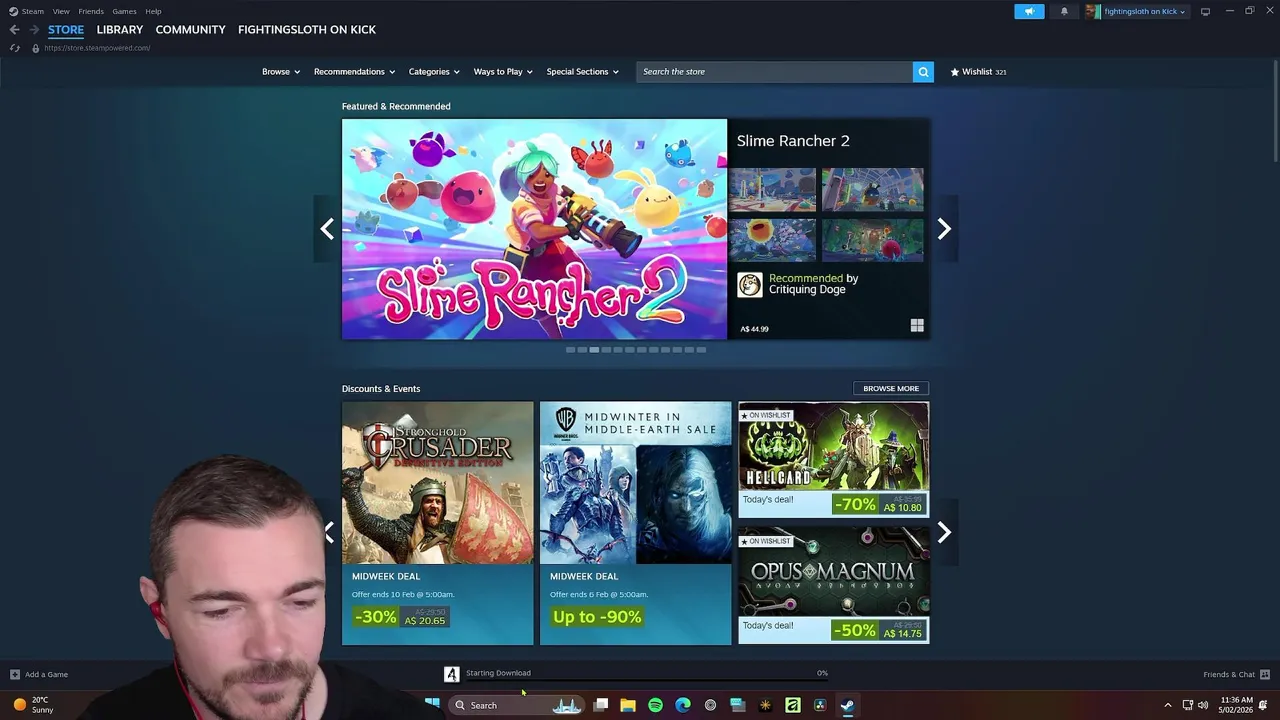1280x720 pixels.
Task: Switch to the LIBRARY tab
Action: [120, 30]
